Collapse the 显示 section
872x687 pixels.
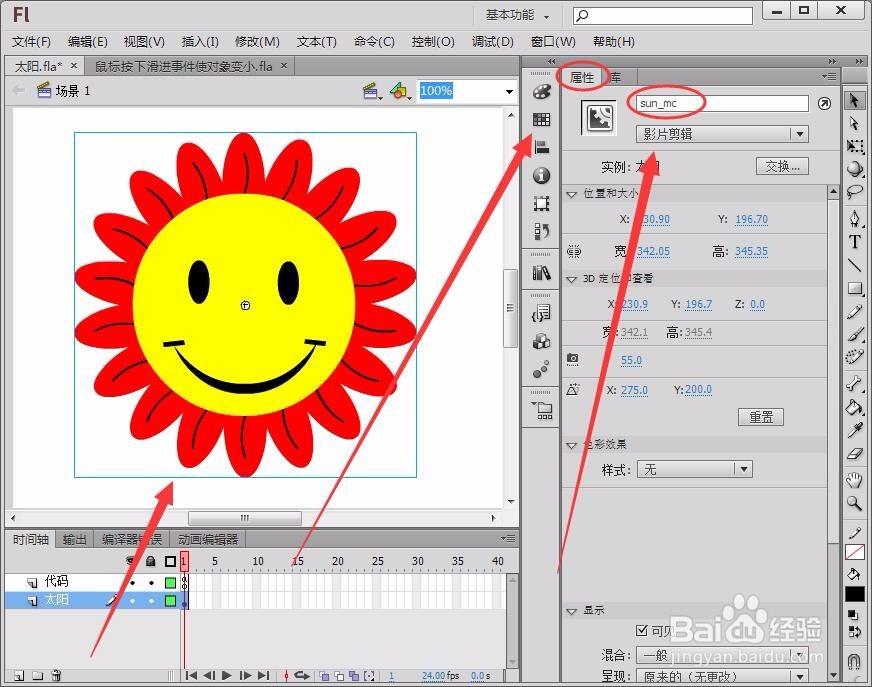pyautogui.click(x=571, y=611)
